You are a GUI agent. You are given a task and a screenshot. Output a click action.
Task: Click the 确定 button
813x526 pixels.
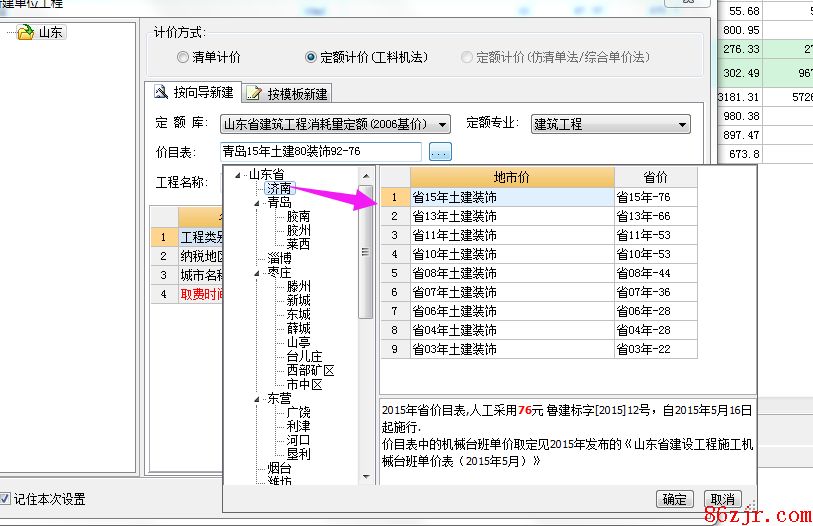pos(675,499)
